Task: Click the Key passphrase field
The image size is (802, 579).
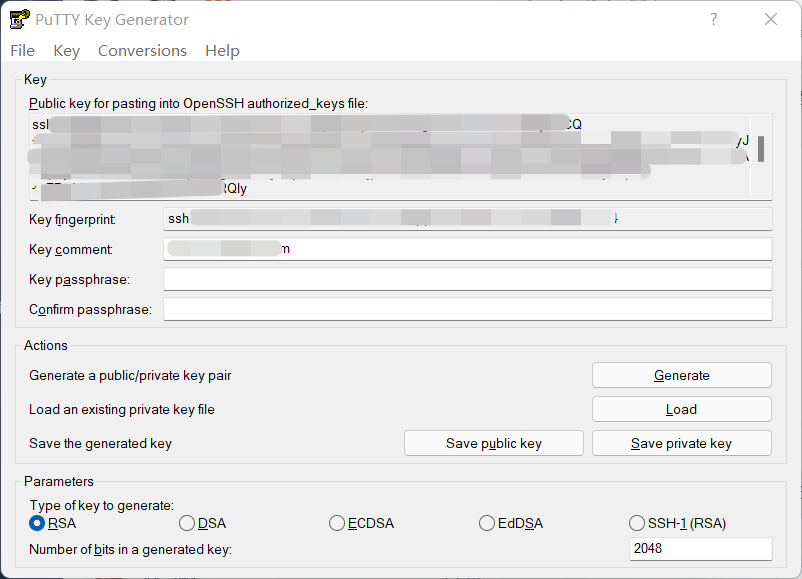Action: pos(467,279)
